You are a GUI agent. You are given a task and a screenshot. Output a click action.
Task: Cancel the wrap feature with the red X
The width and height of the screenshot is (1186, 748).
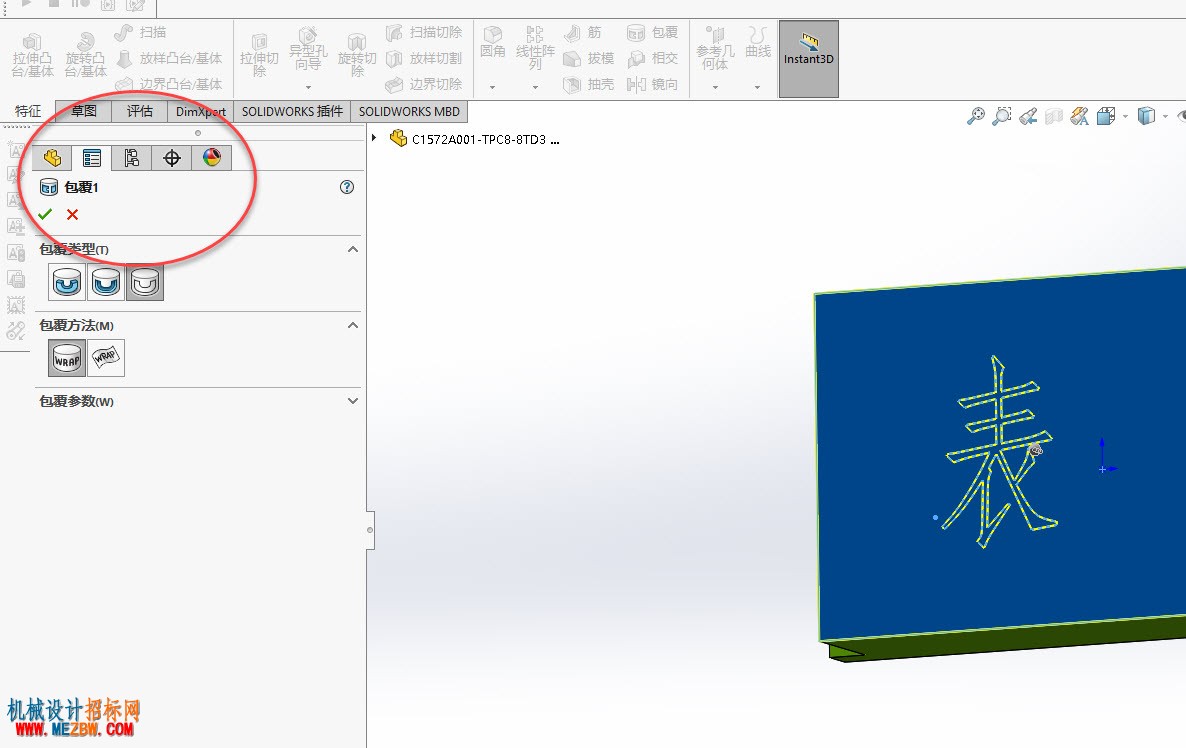pos(73,214)
